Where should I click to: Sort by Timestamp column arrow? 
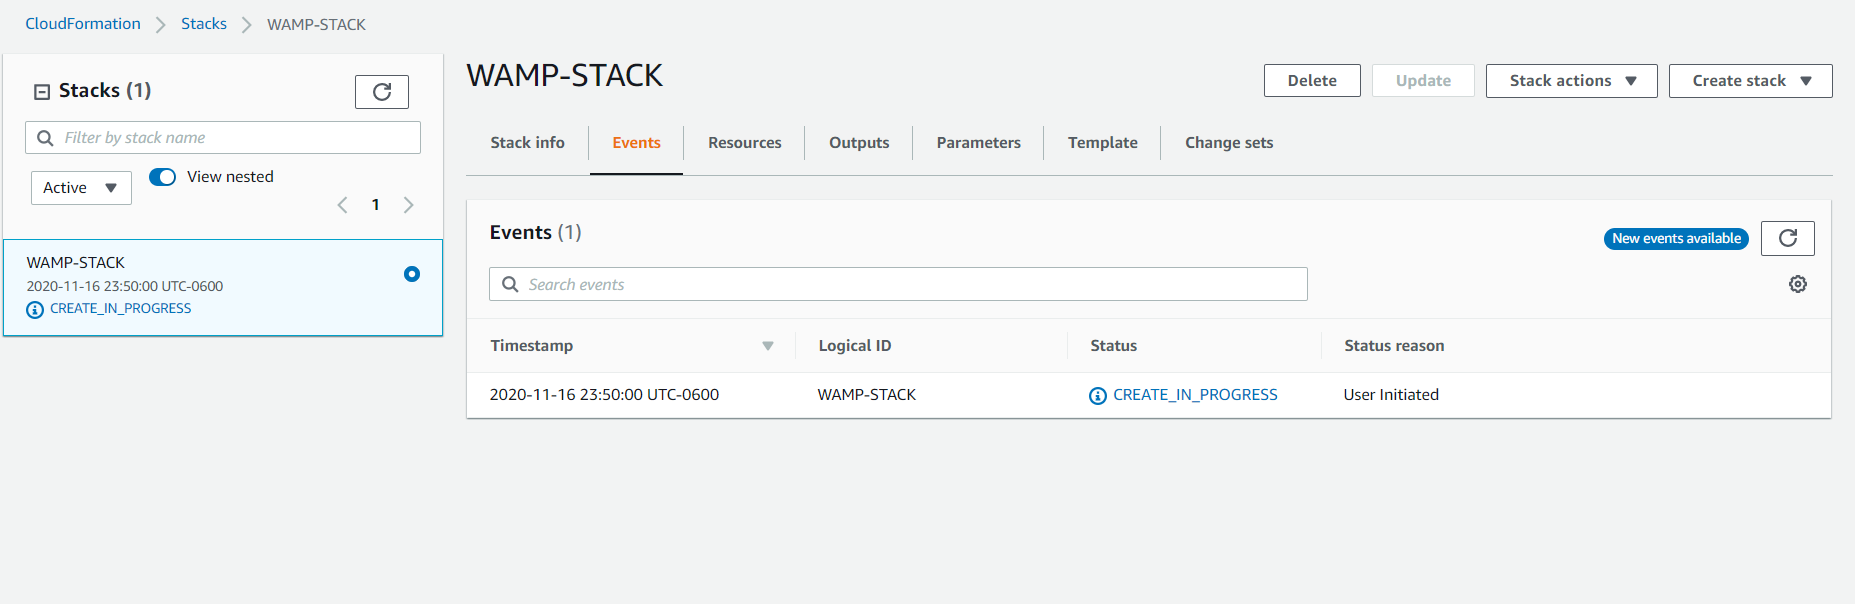click(768, 346)
